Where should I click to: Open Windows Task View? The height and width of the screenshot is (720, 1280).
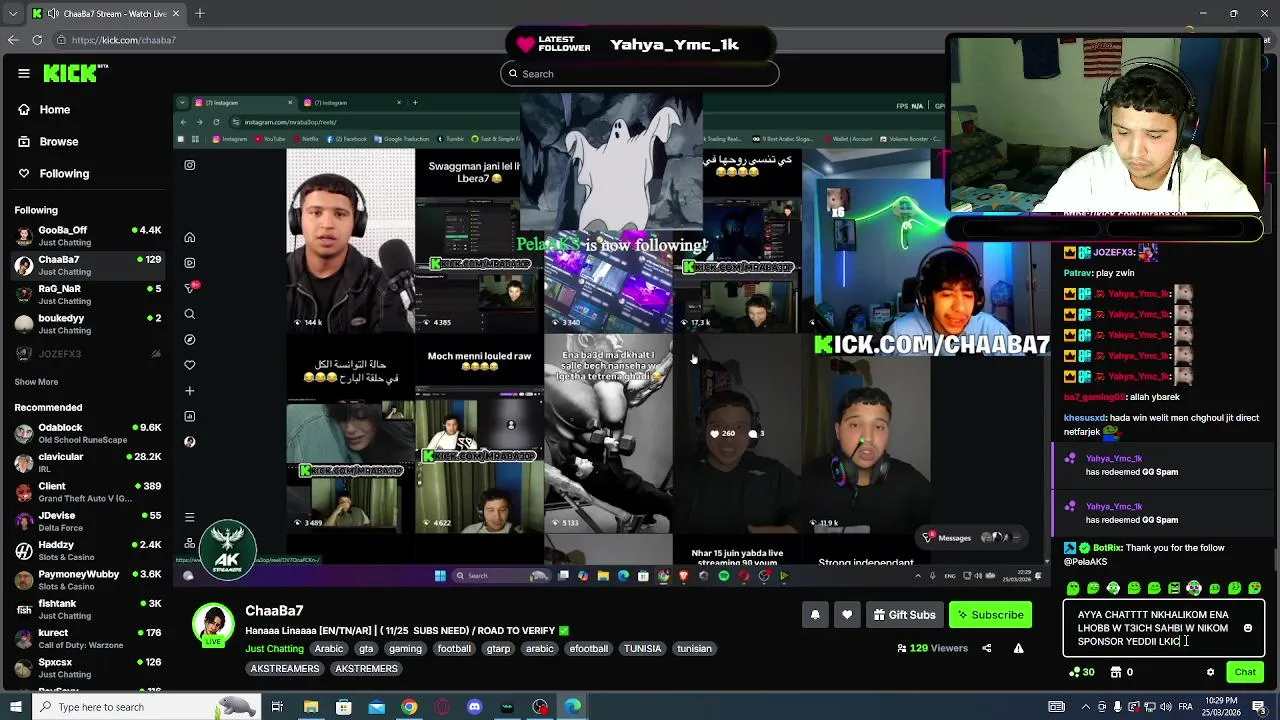[x=277, y=707]
